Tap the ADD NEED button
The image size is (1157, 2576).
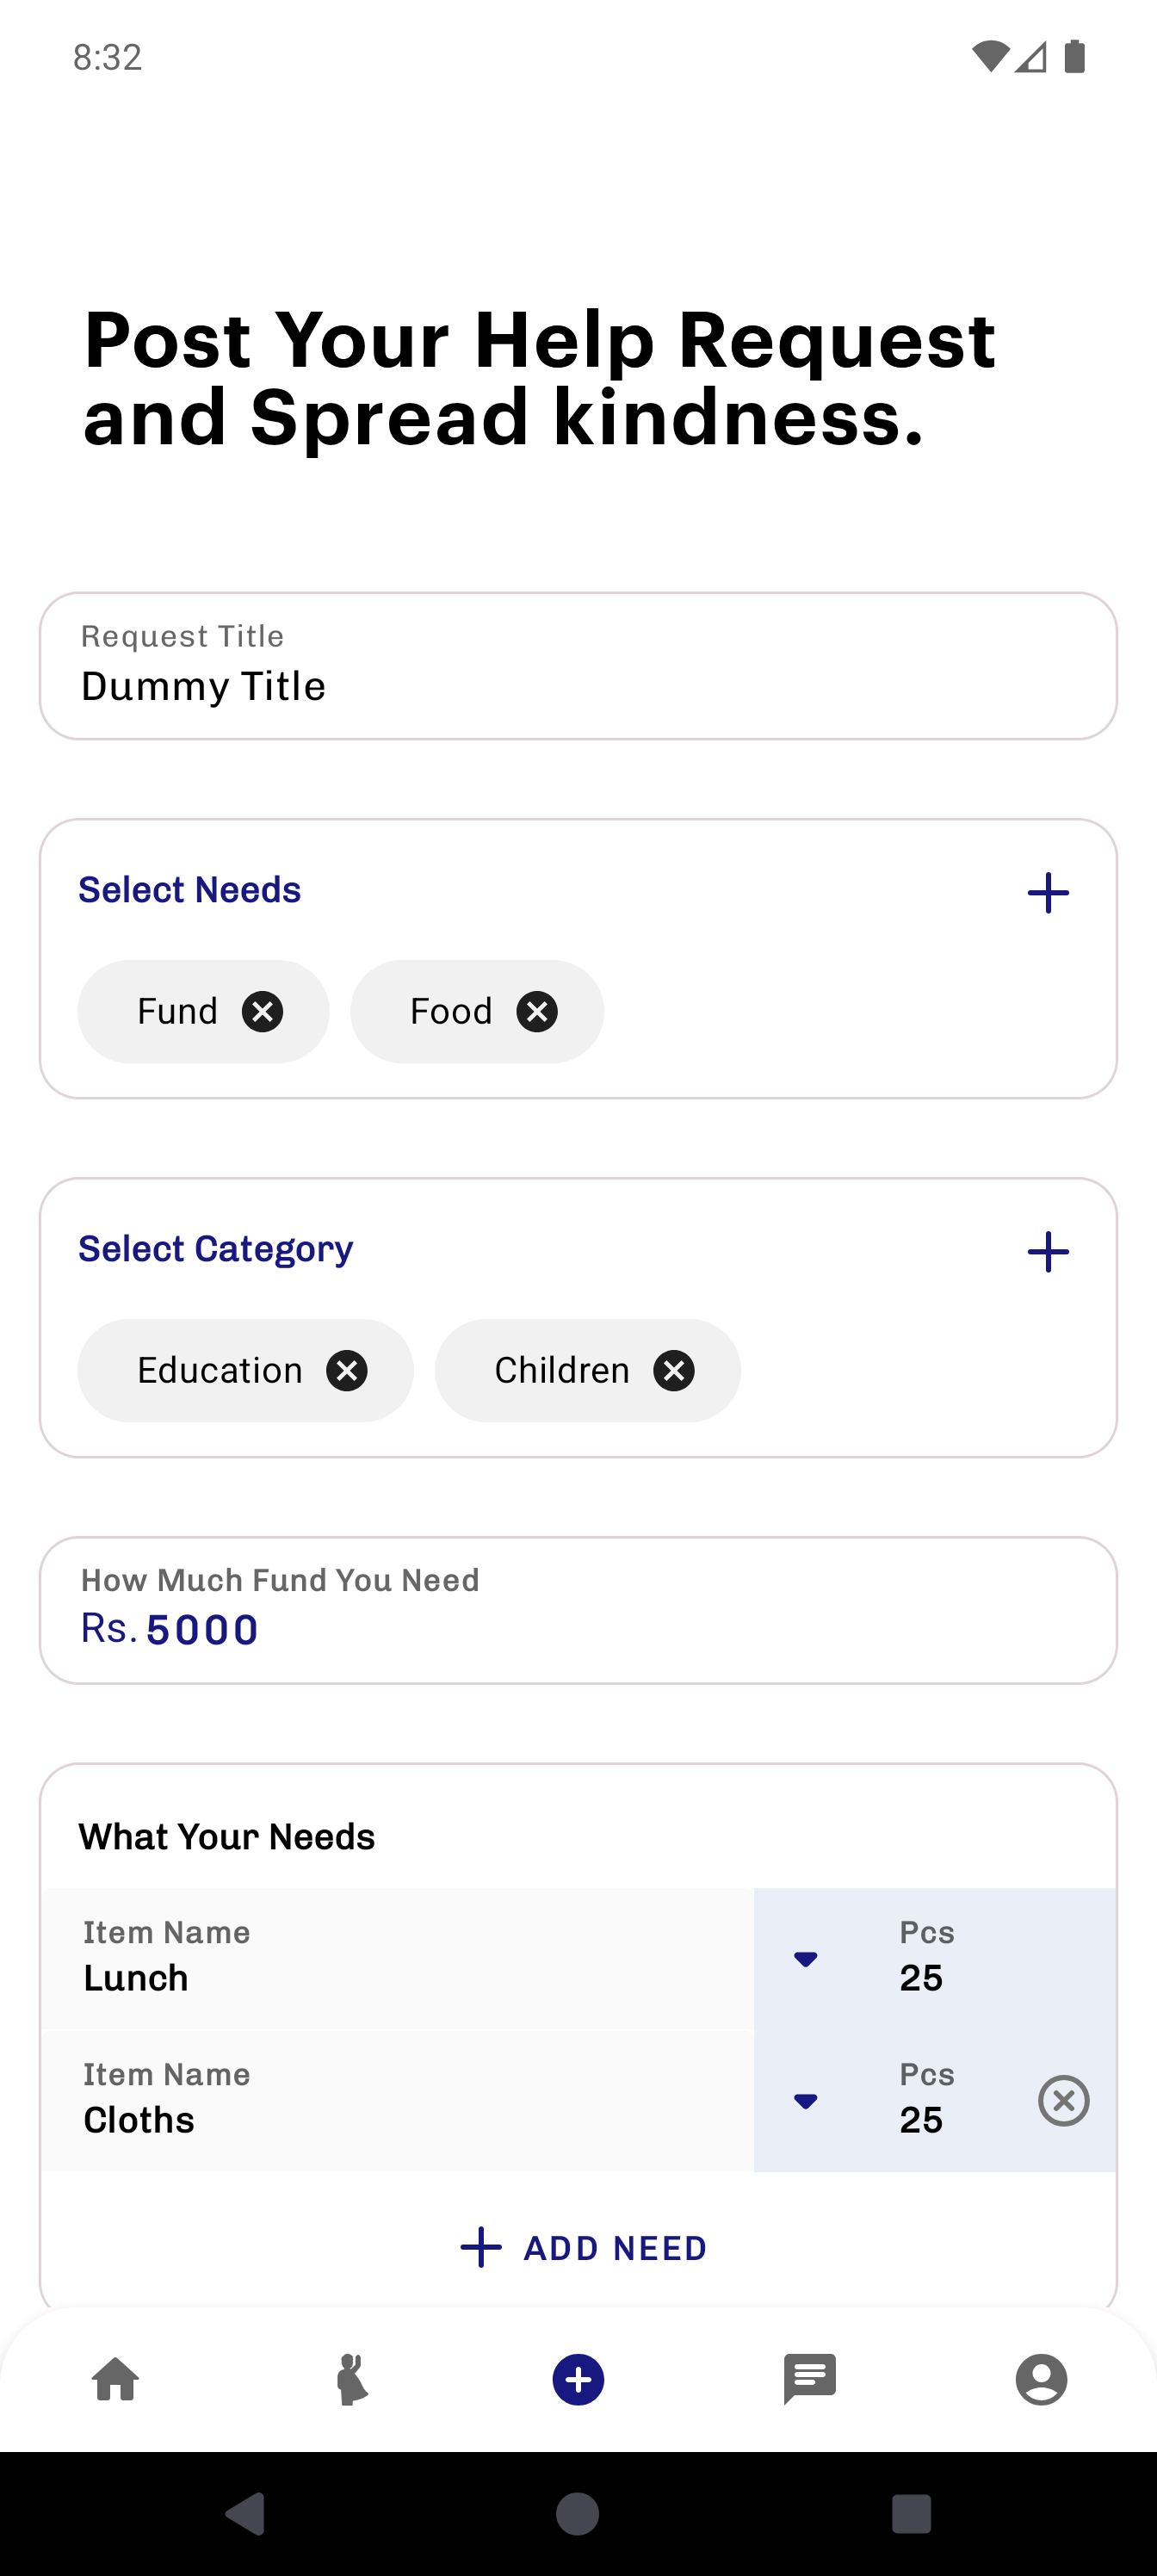point(584,2248)
